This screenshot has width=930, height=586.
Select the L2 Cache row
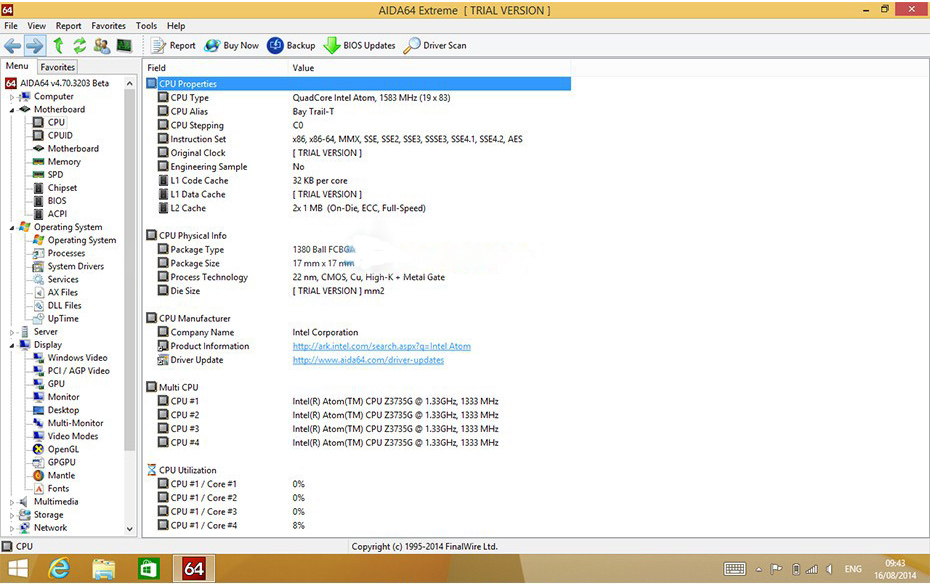[x=358, y=208]
